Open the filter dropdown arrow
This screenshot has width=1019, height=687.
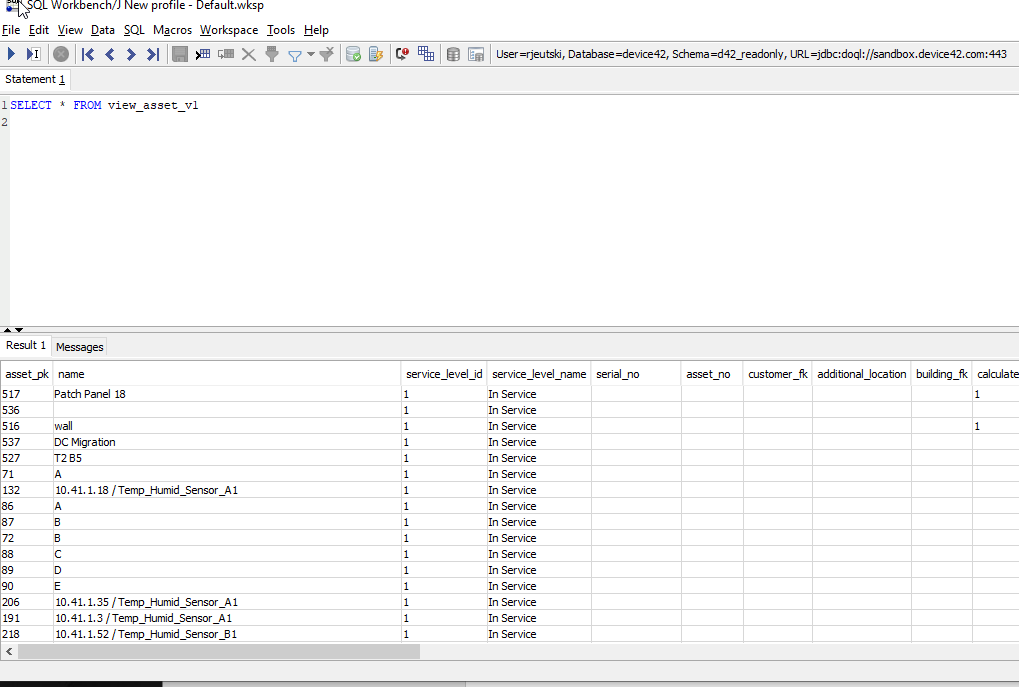click(311, 54)
